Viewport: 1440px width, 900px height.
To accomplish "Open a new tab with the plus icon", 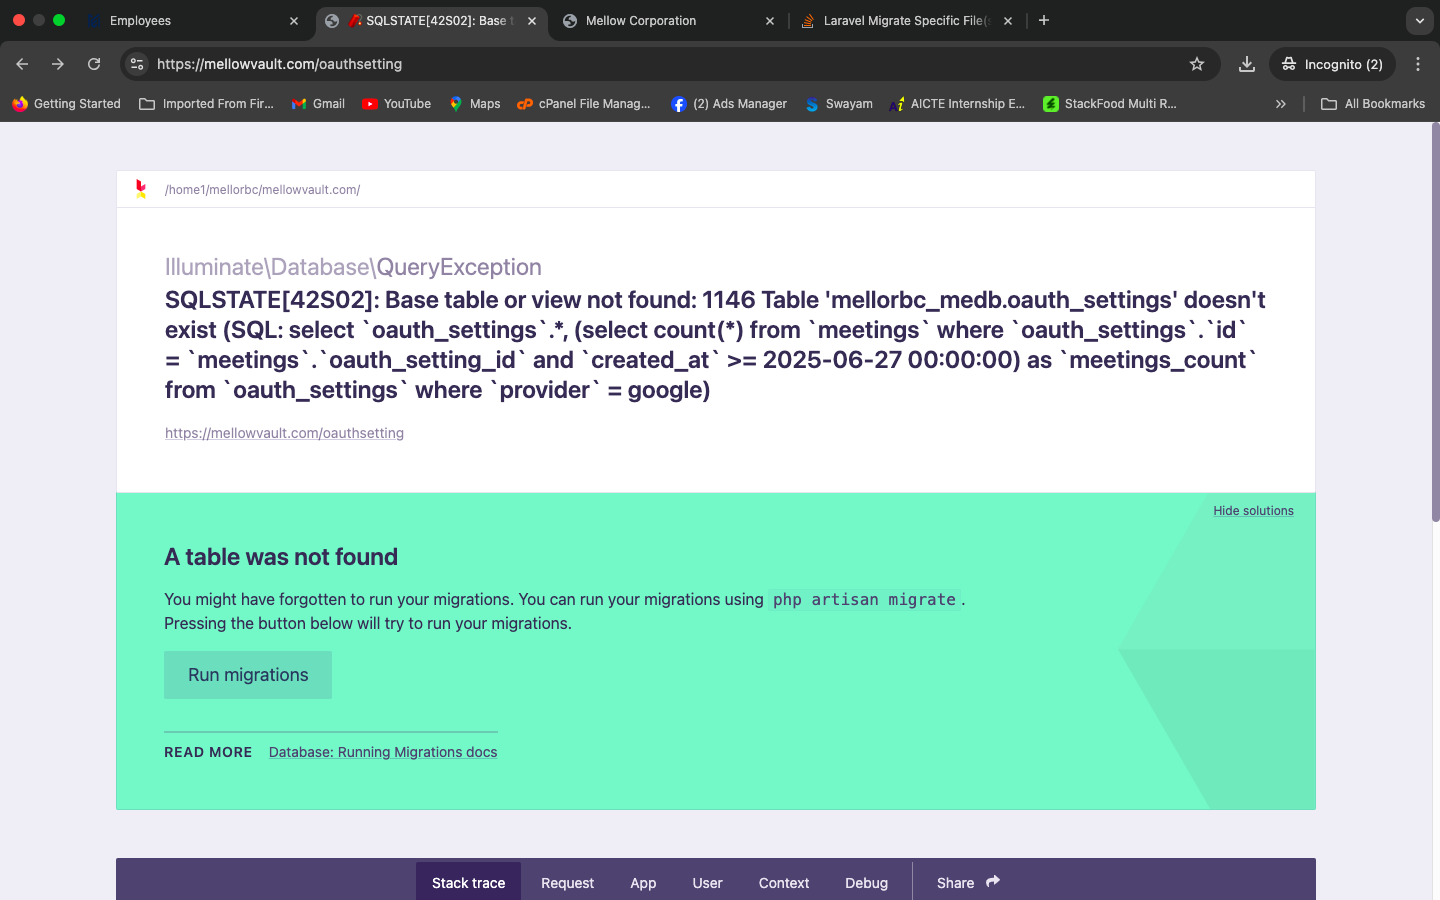I will coord(1044,20).
